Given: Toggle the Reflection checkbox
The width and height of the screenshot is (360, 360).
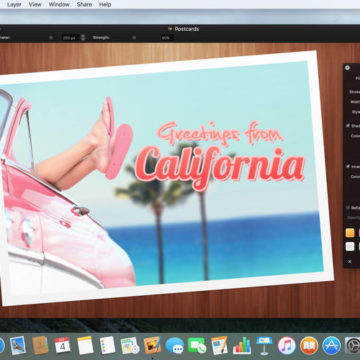Looking at the screenshot, I should coord(348,207).
